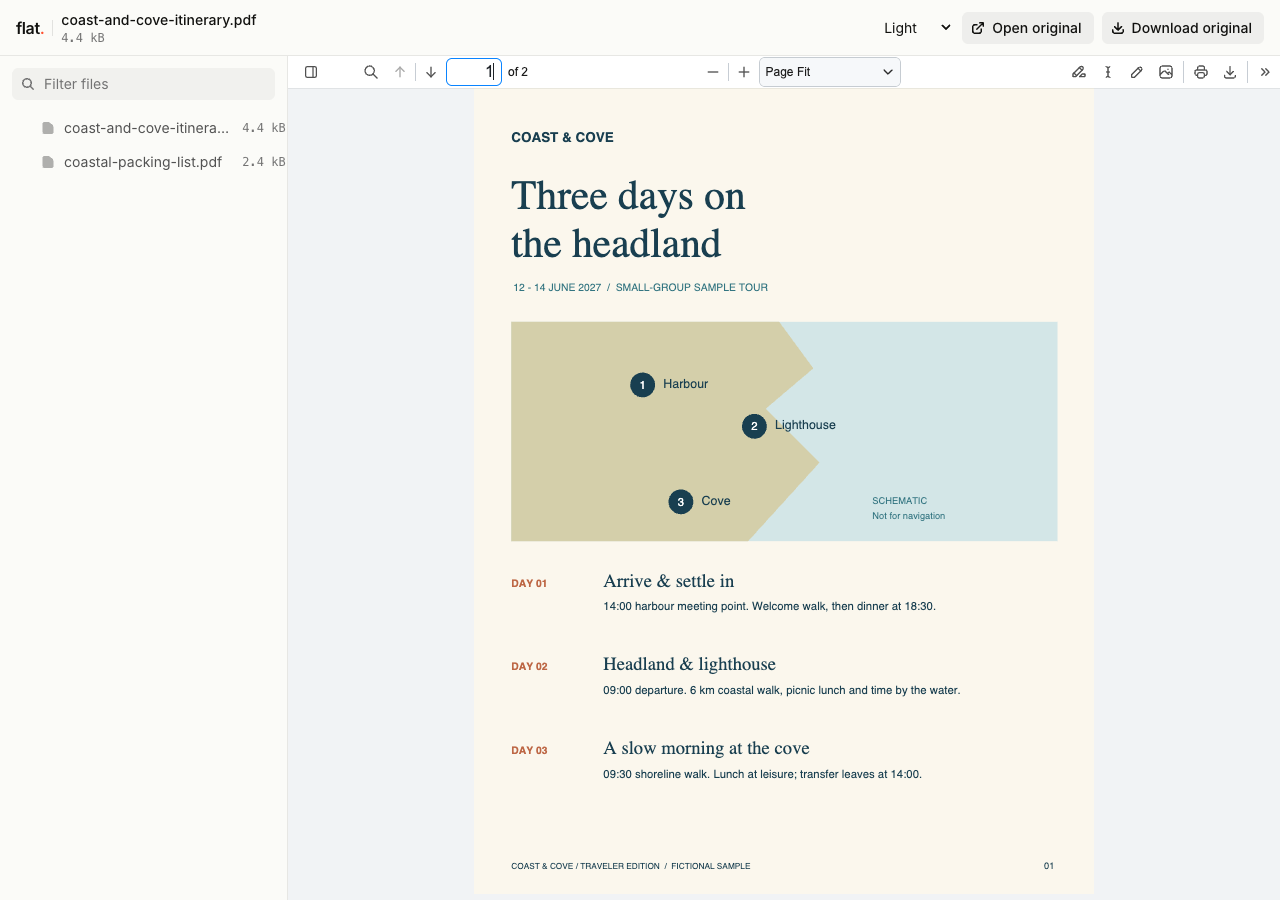Click map marker 1 Harbour
The width and height of the screenshot is (1280, 900).
tap(642, 385)
